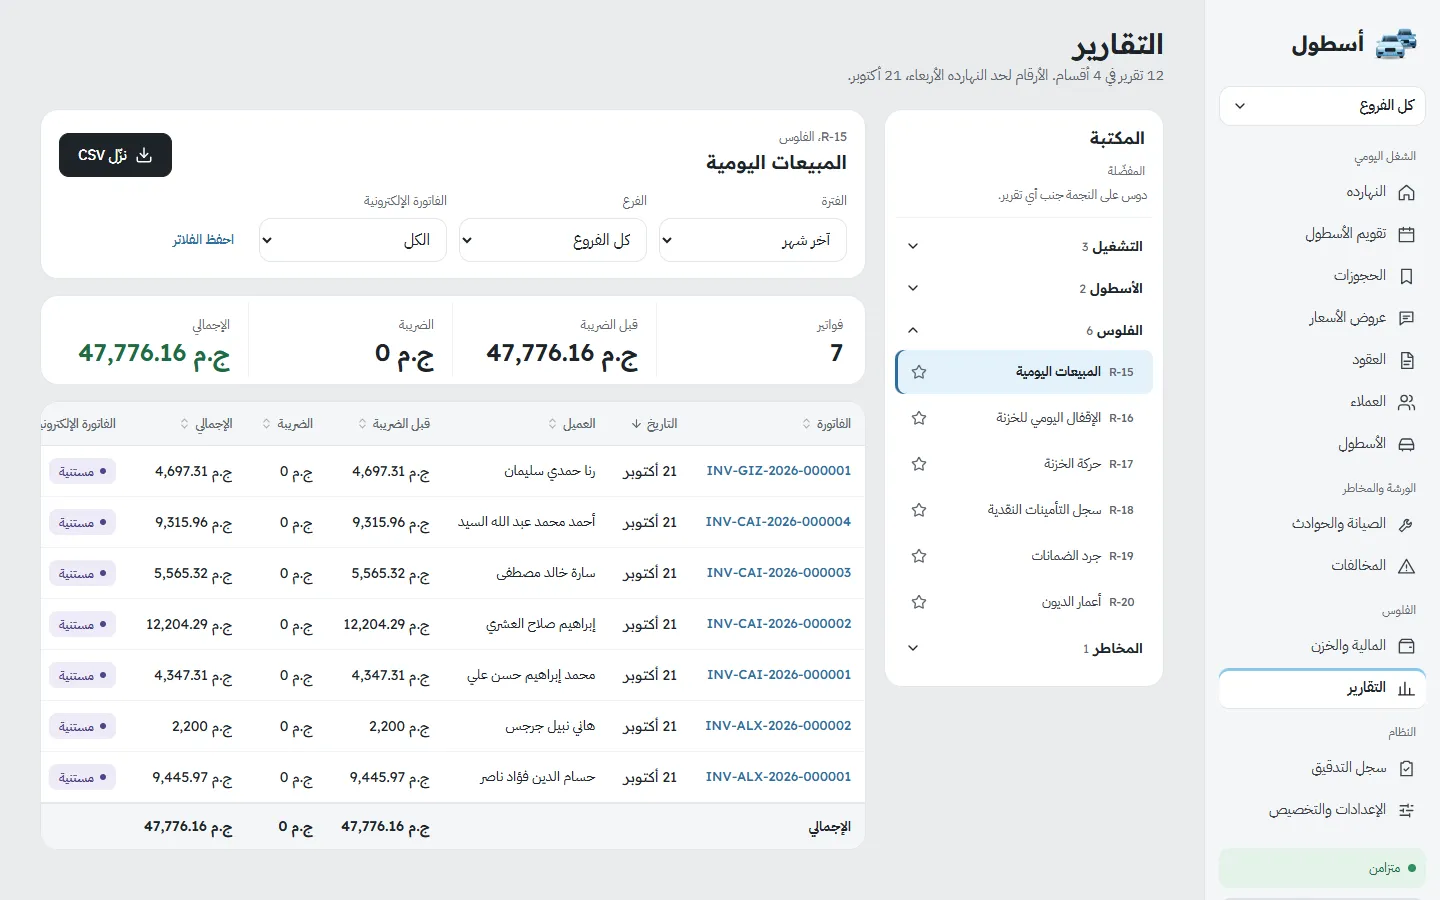Open invoice INV-ALX-2026-000002
The height and width of the screenshot is (900, 1440).
point(778,726)
